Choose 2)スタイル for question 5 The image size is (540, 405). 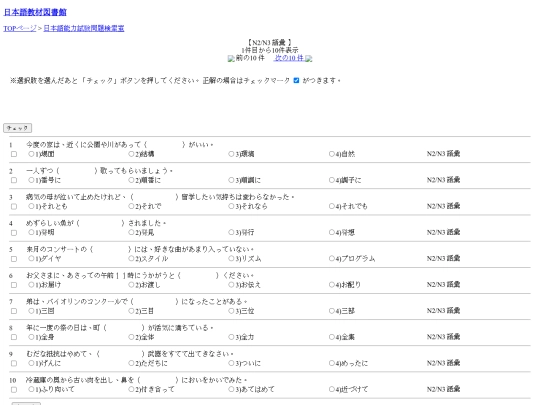click(131, 259)
